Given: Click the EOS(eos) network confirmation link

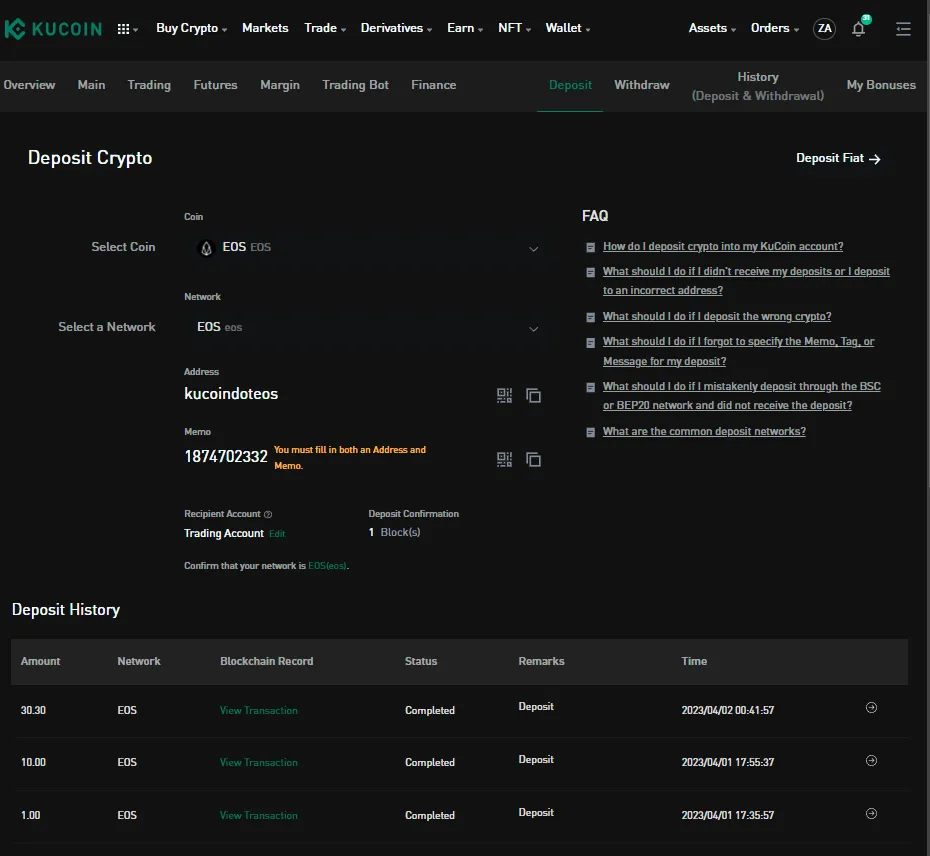Looking at the screenshot, I should click(x=327, y=566).
